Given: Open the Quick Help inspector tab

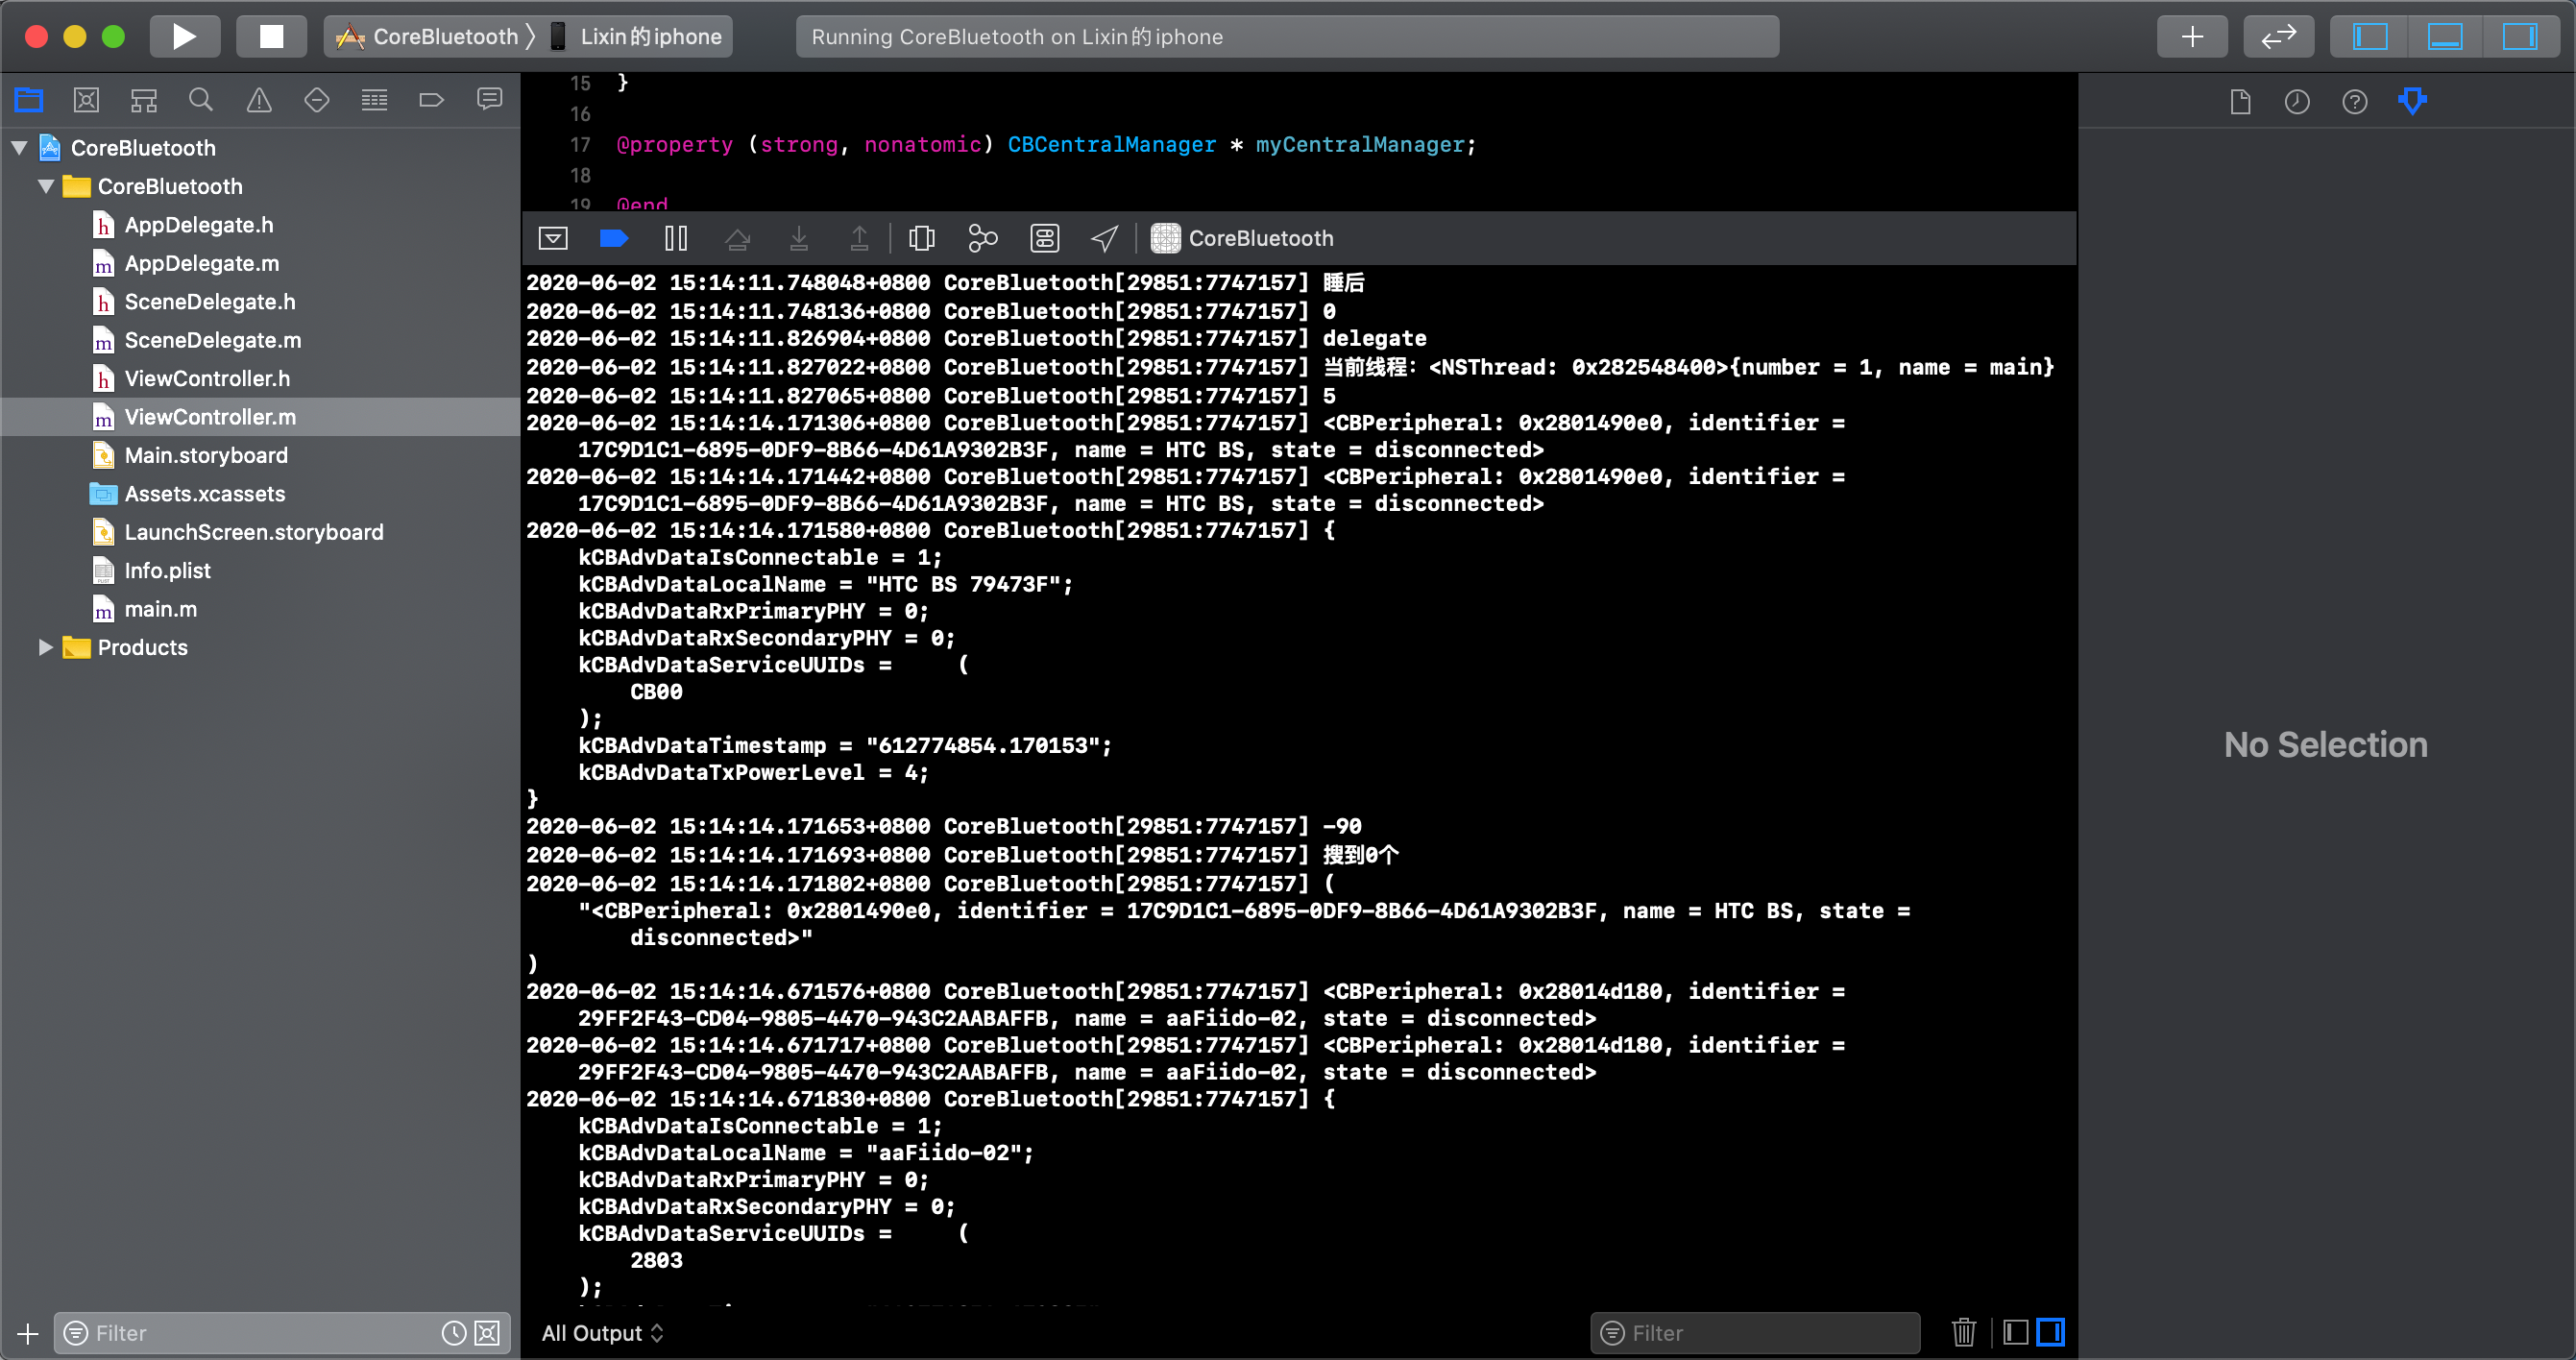Looking at the screenshot, I should [x=2354, y=101].
